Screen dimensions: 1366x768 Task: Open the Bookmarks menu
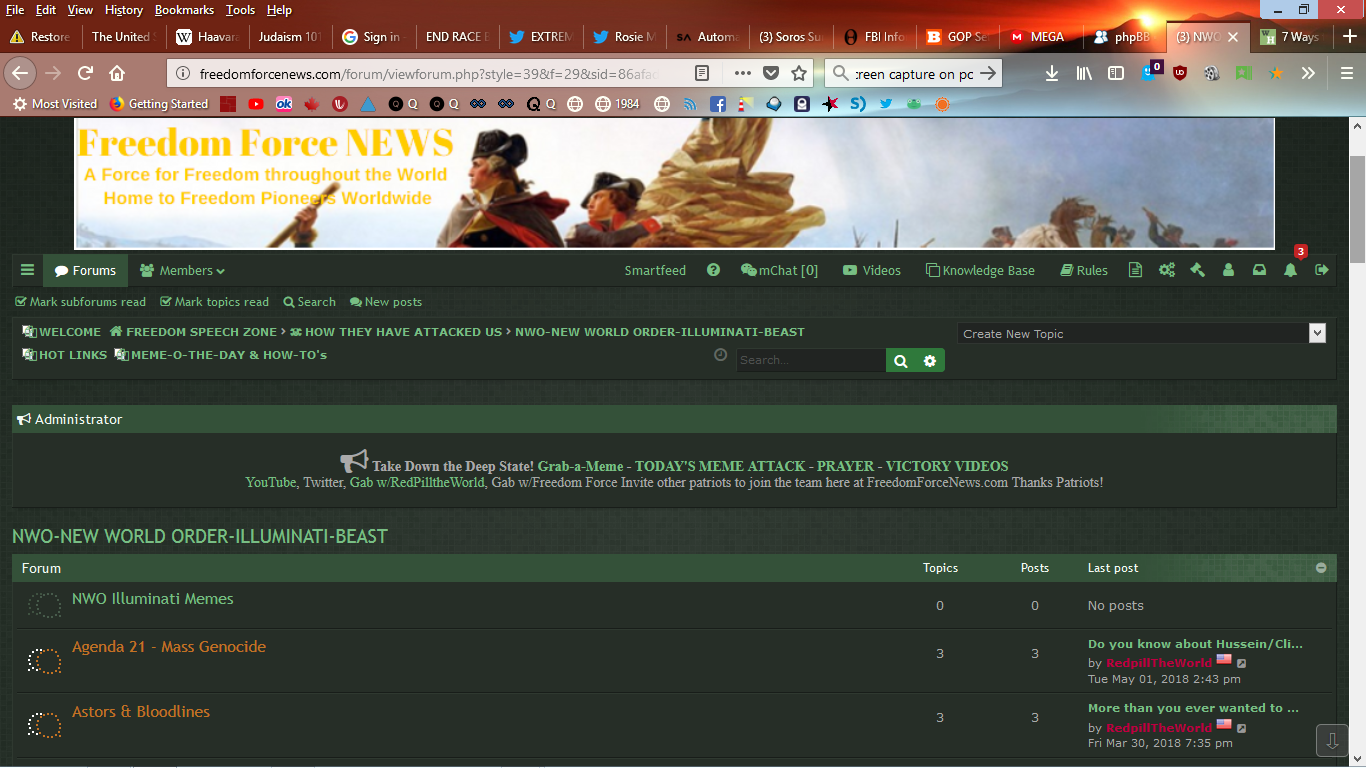[184, 10]
